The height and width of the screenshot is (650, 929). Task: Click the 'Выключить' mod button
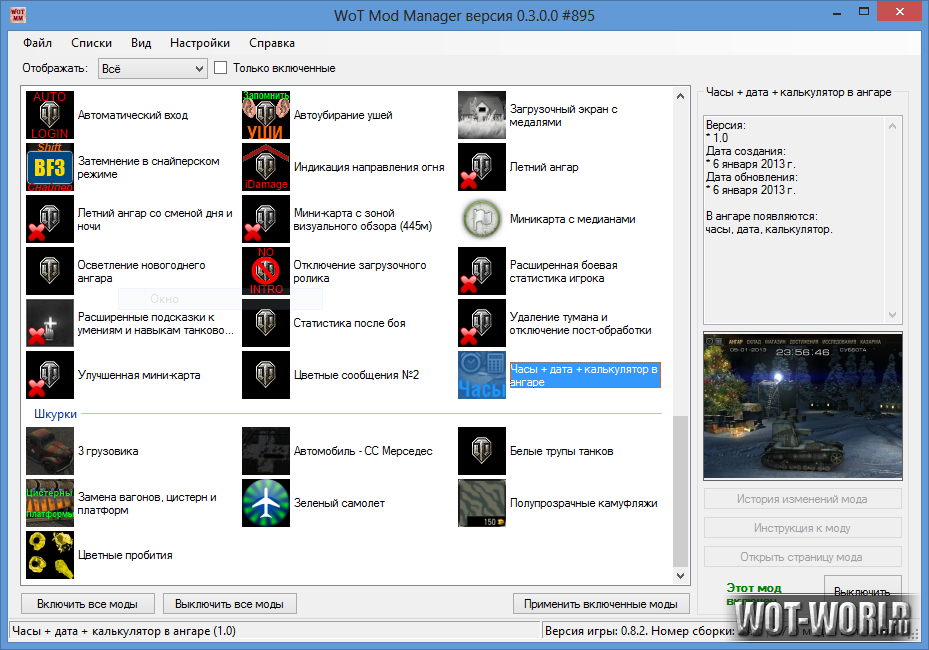pyautogui.click(x=862, y=591)
